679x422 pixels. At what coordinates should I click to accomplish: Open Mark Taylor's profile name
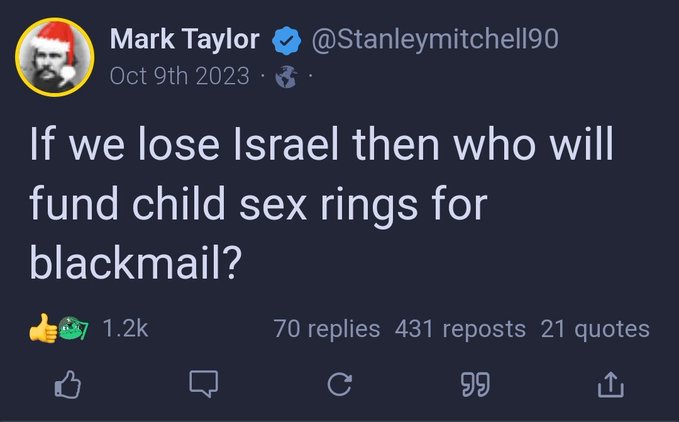click(184, 40)
